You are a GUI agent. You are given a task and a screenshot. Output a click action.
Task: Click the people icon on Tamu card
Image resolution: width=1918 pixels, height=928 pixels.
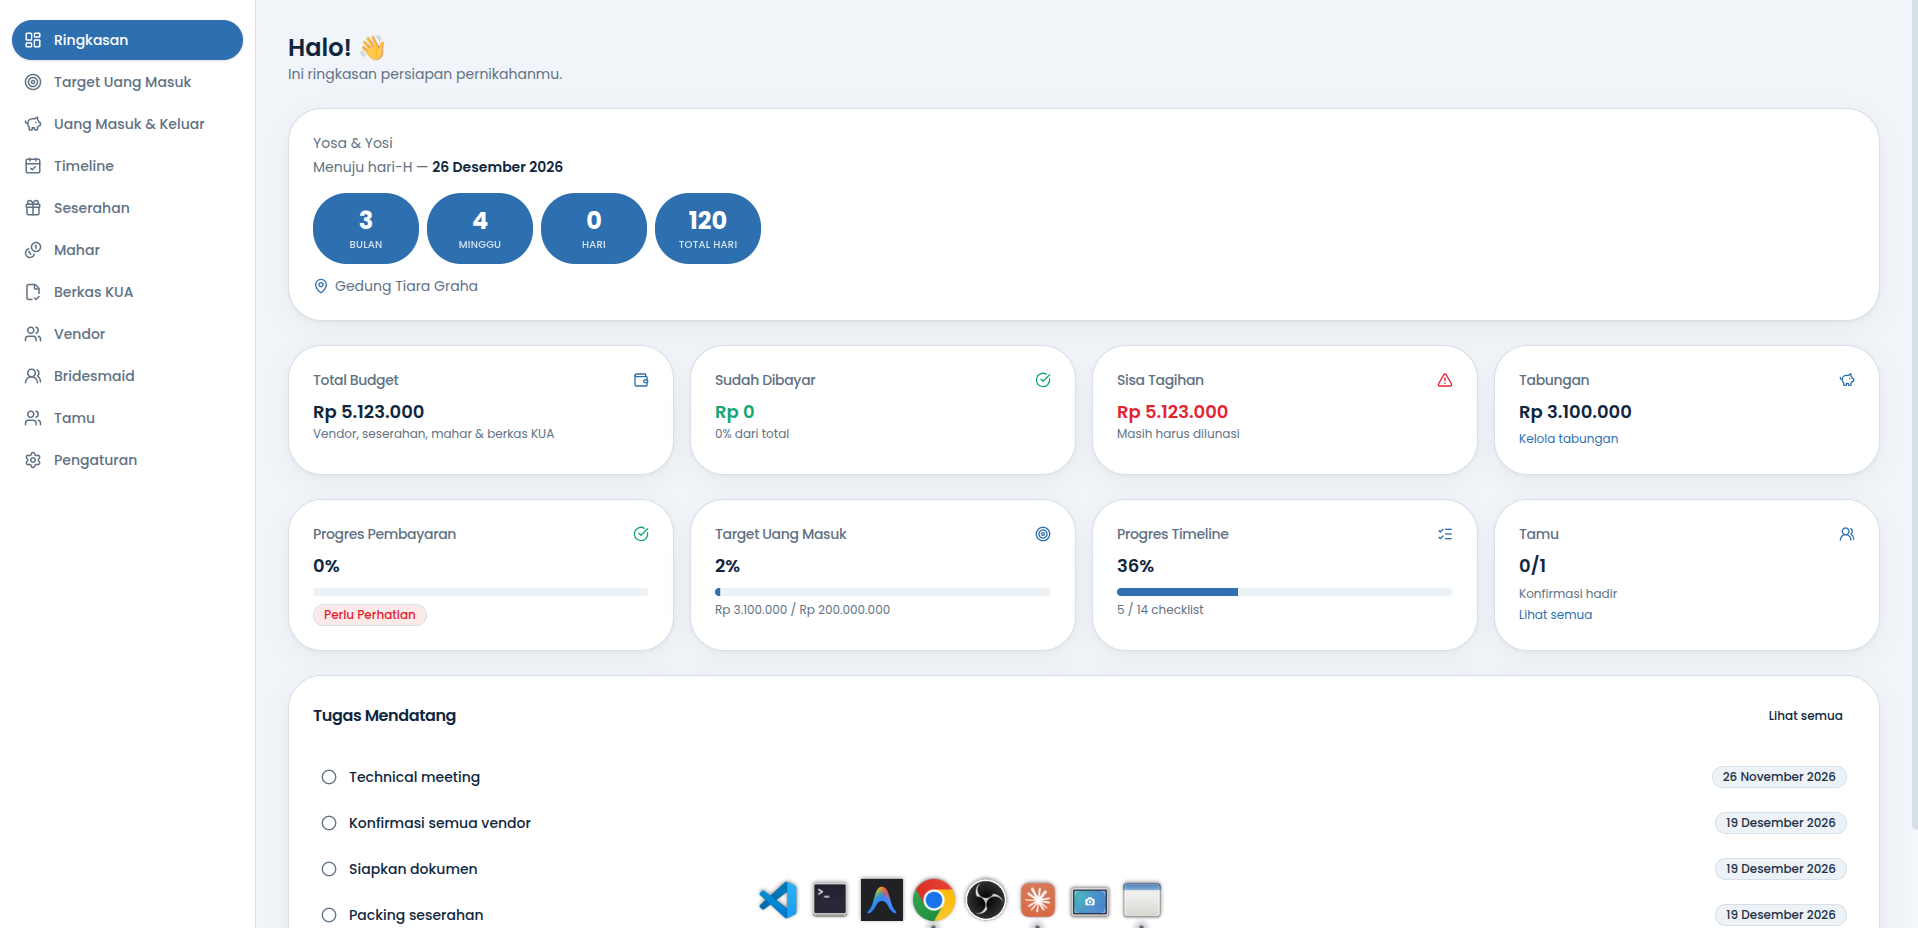(x=1847, y=534)
